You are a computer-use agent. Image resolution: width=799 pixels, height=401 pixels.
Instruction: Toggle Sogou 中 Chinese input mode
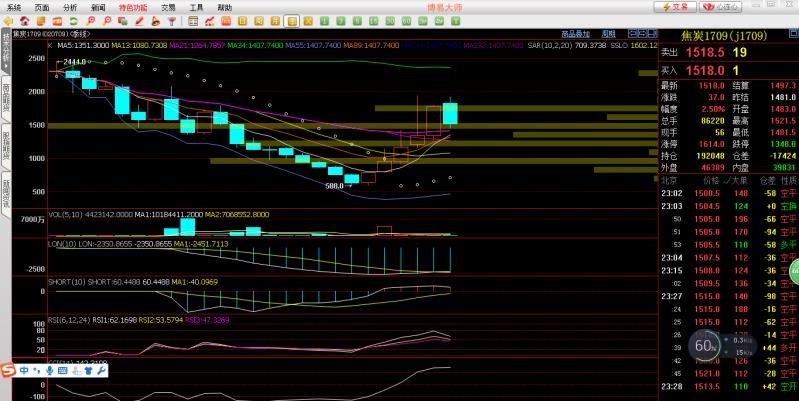(x=24, y=371)
